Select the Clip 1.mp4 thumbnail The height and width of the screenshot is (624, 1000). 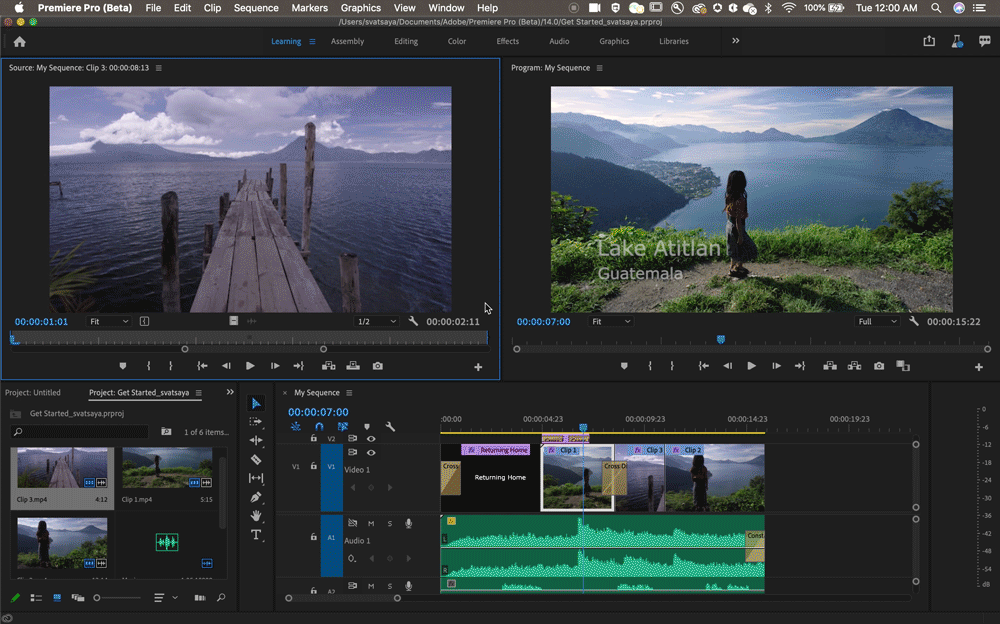click(167, 469)
